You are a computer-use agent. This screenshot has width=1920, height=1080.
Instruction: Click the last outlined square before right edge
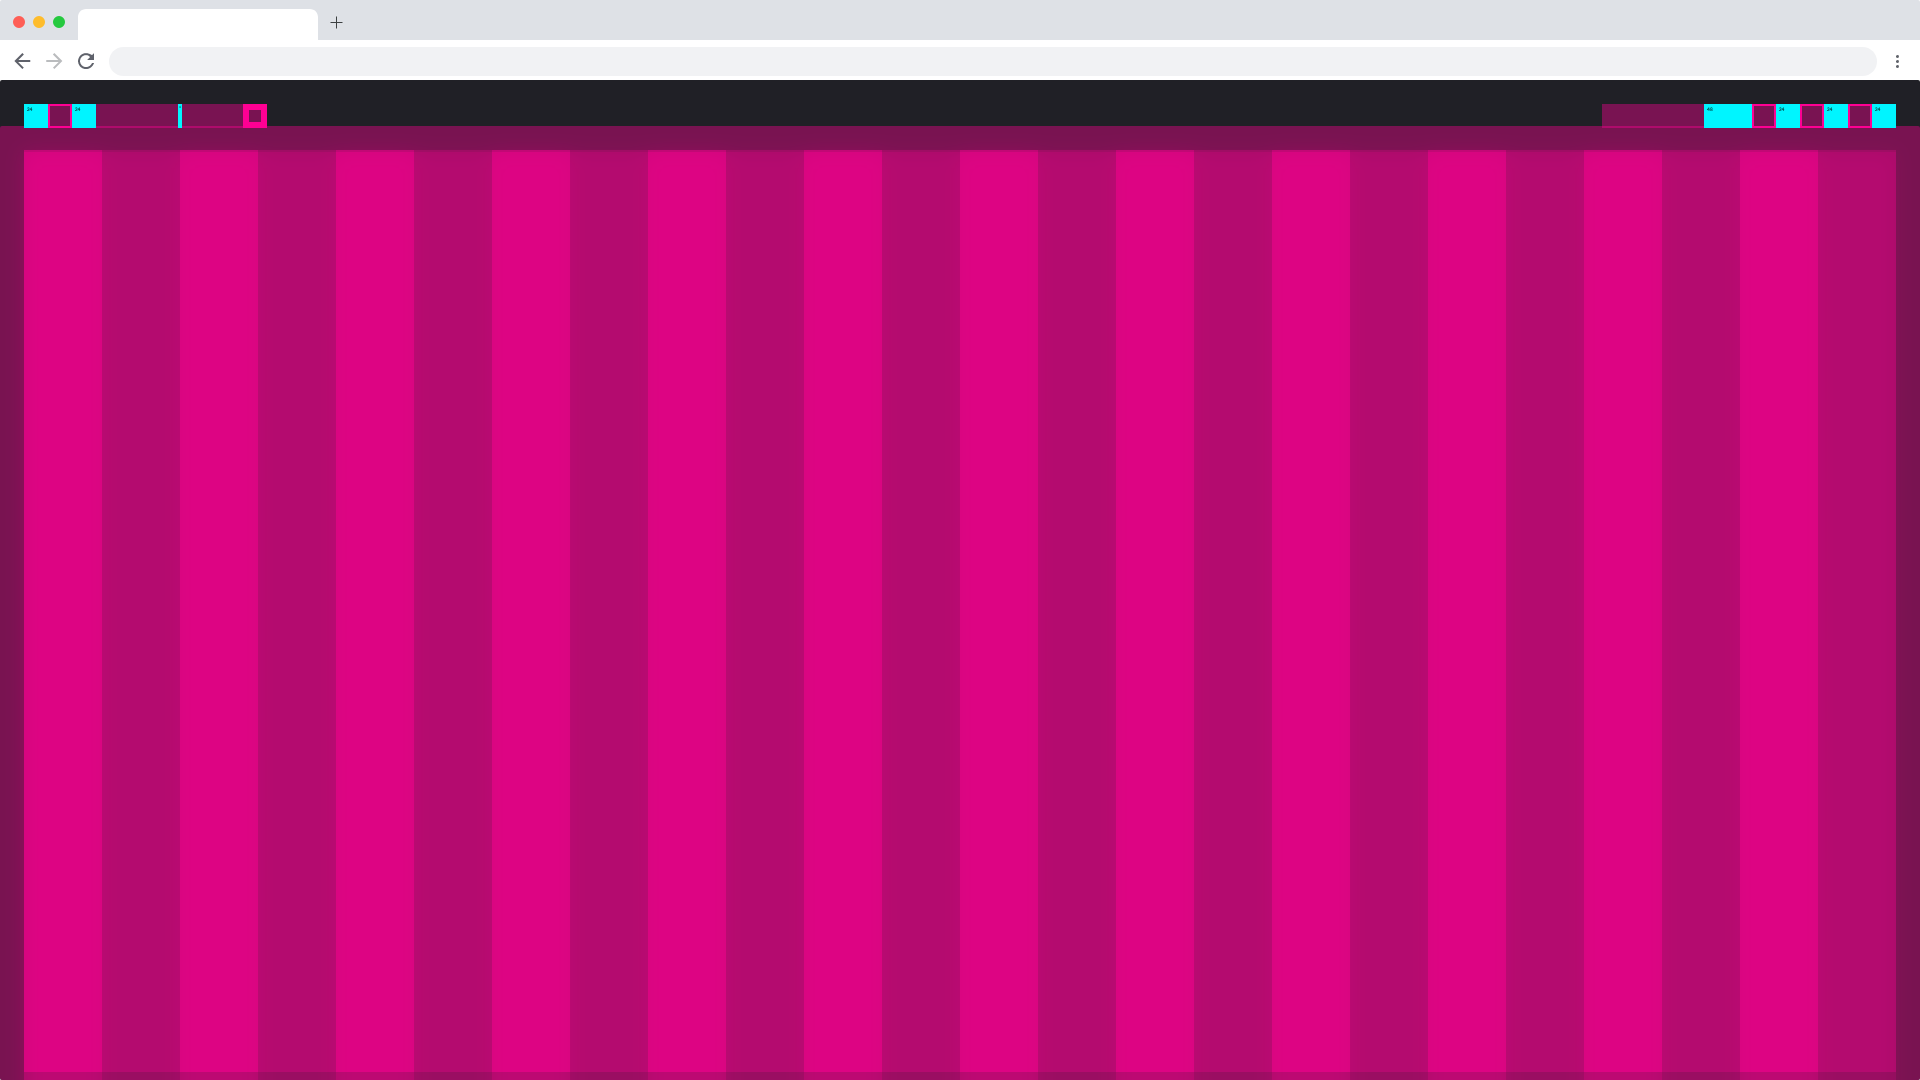coord(1860,116)
